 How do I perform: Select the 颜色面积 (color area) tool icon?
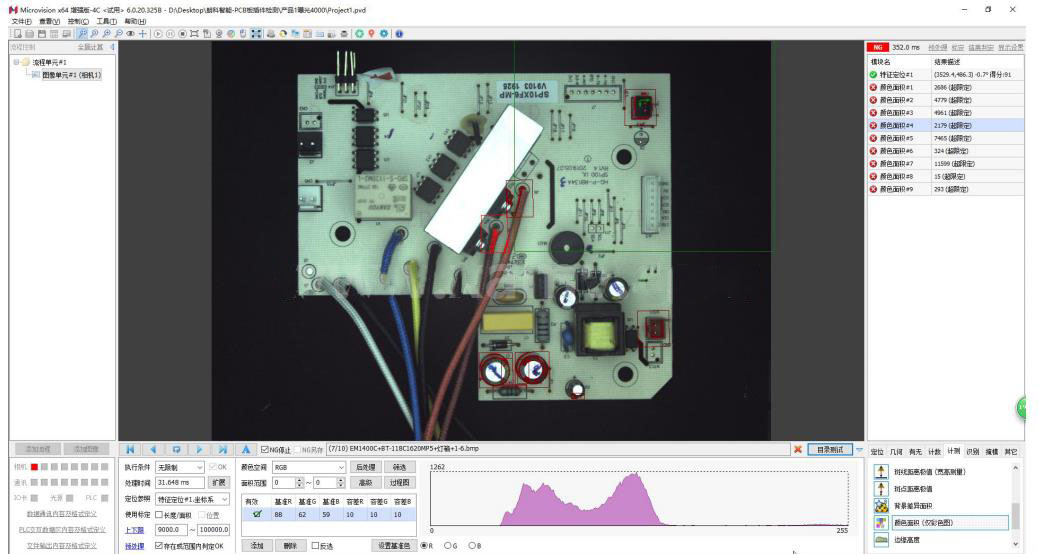[x=881, y=523]
